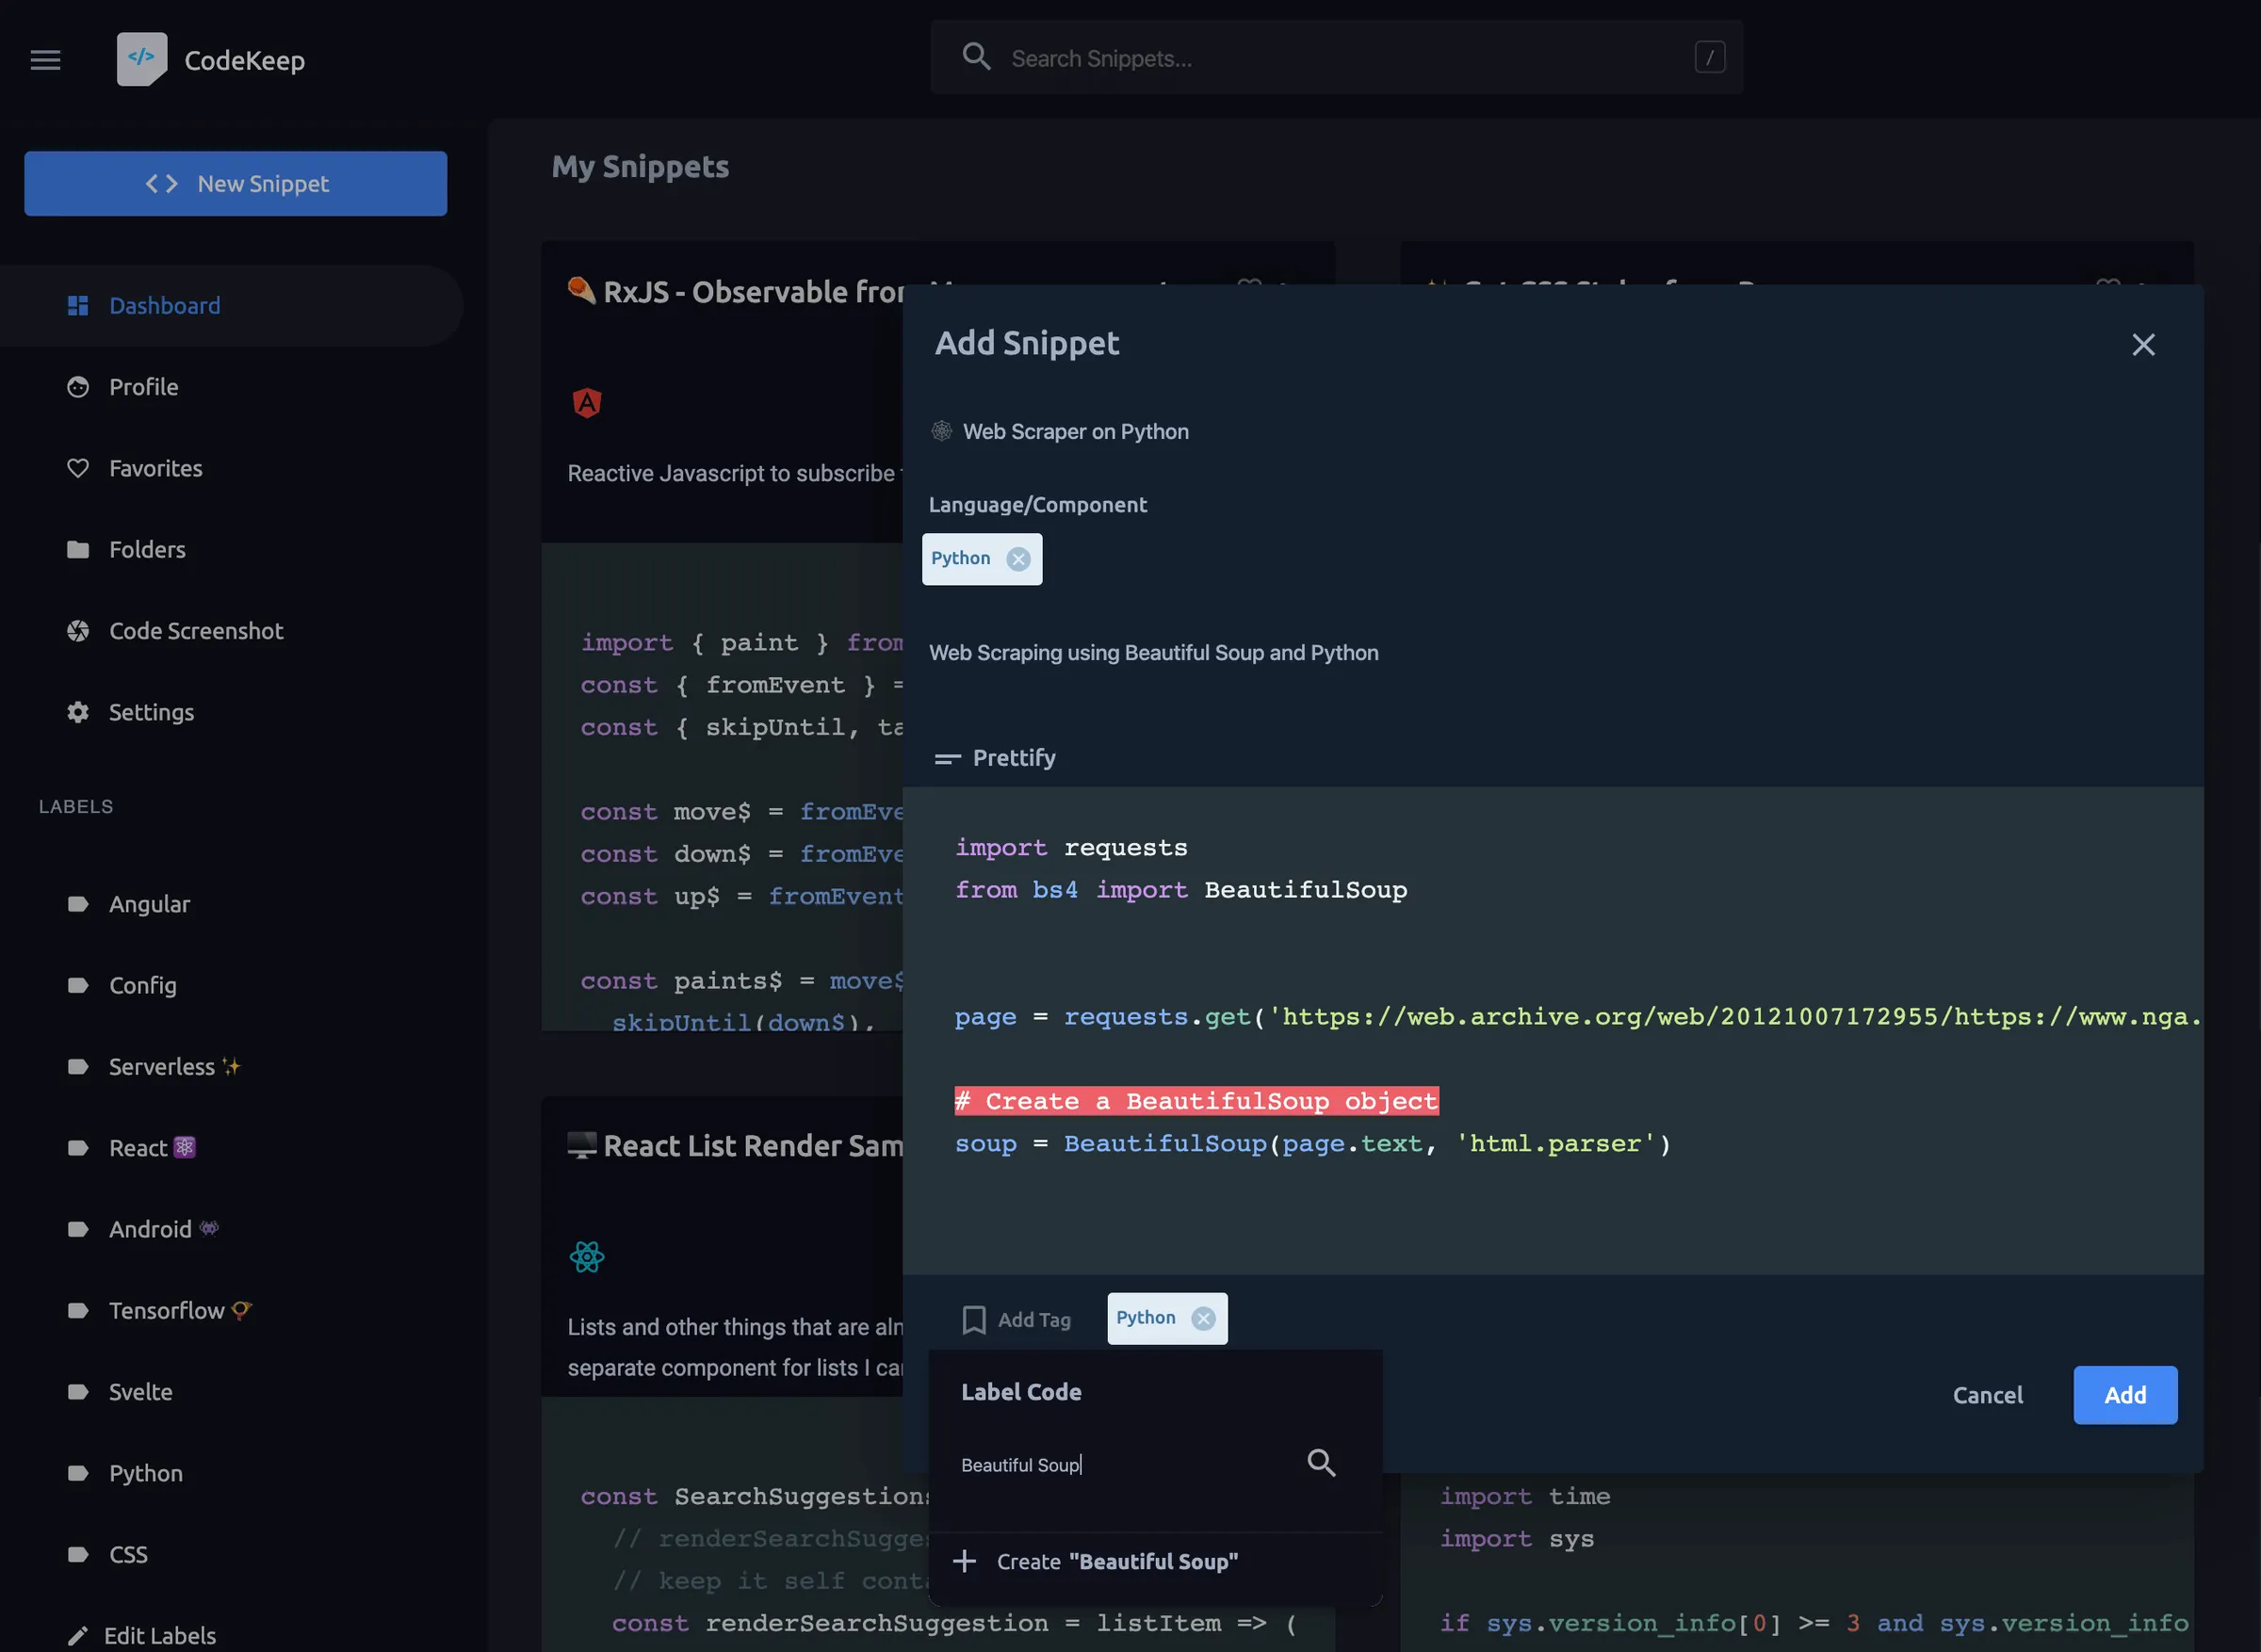Open the hamburger navigation menu

[x=45, y=59]
